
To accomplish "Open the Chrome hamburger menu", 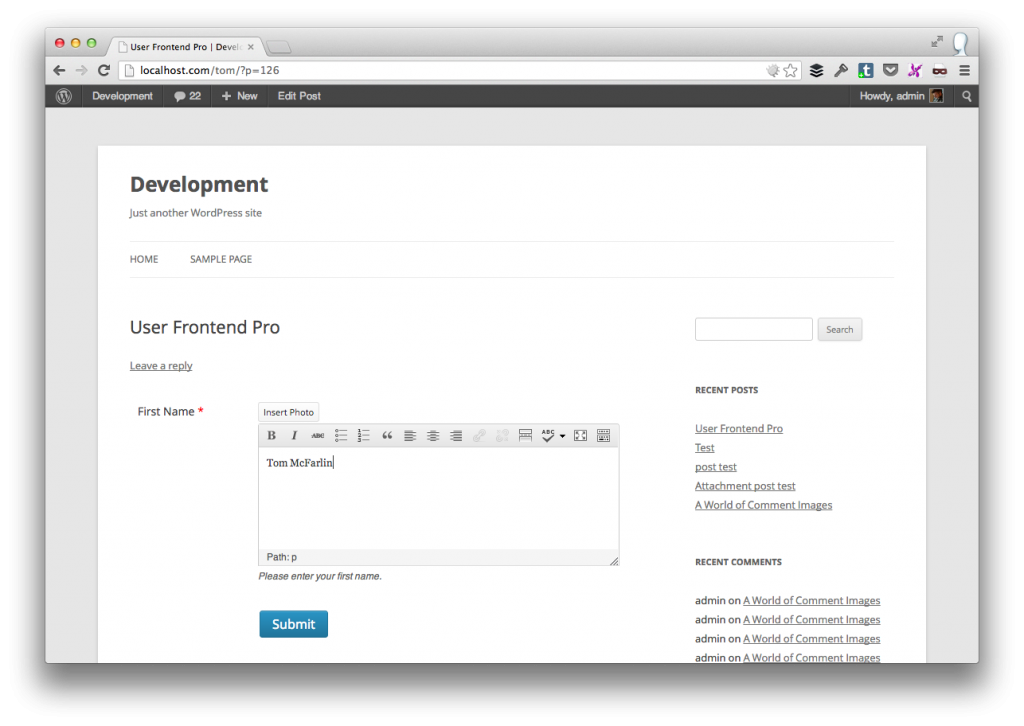I will pyautogui.click(x=965, y=71).
